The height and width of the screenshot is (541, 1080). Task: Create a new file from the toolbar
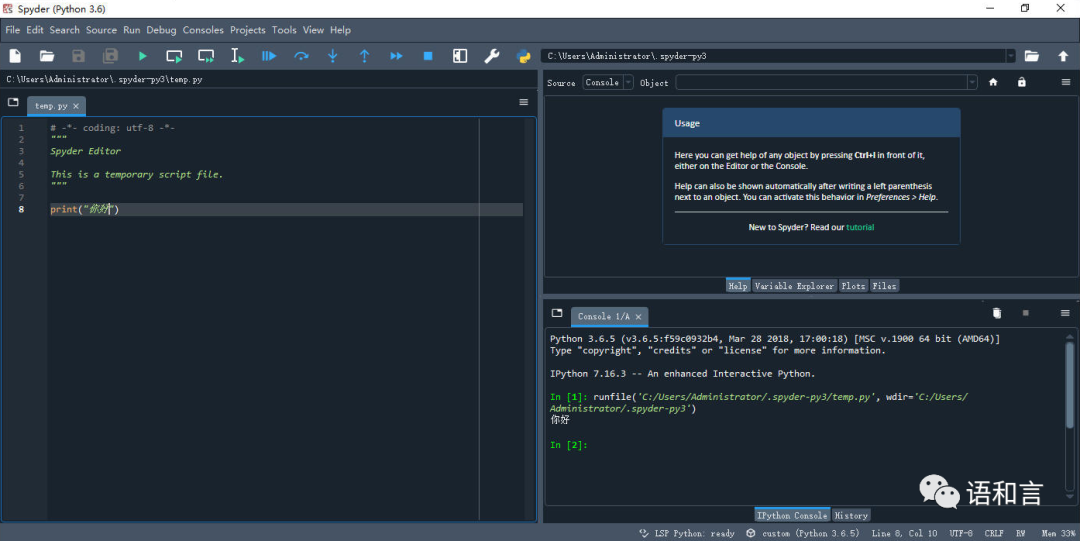(15, 56)
